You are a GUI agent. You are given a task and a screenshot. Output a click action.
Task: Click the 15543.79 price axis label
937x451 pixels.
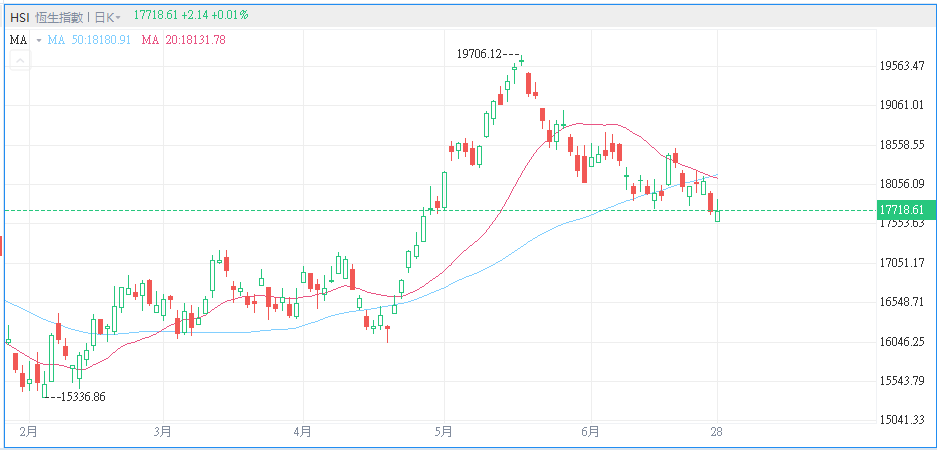(902, 381)
